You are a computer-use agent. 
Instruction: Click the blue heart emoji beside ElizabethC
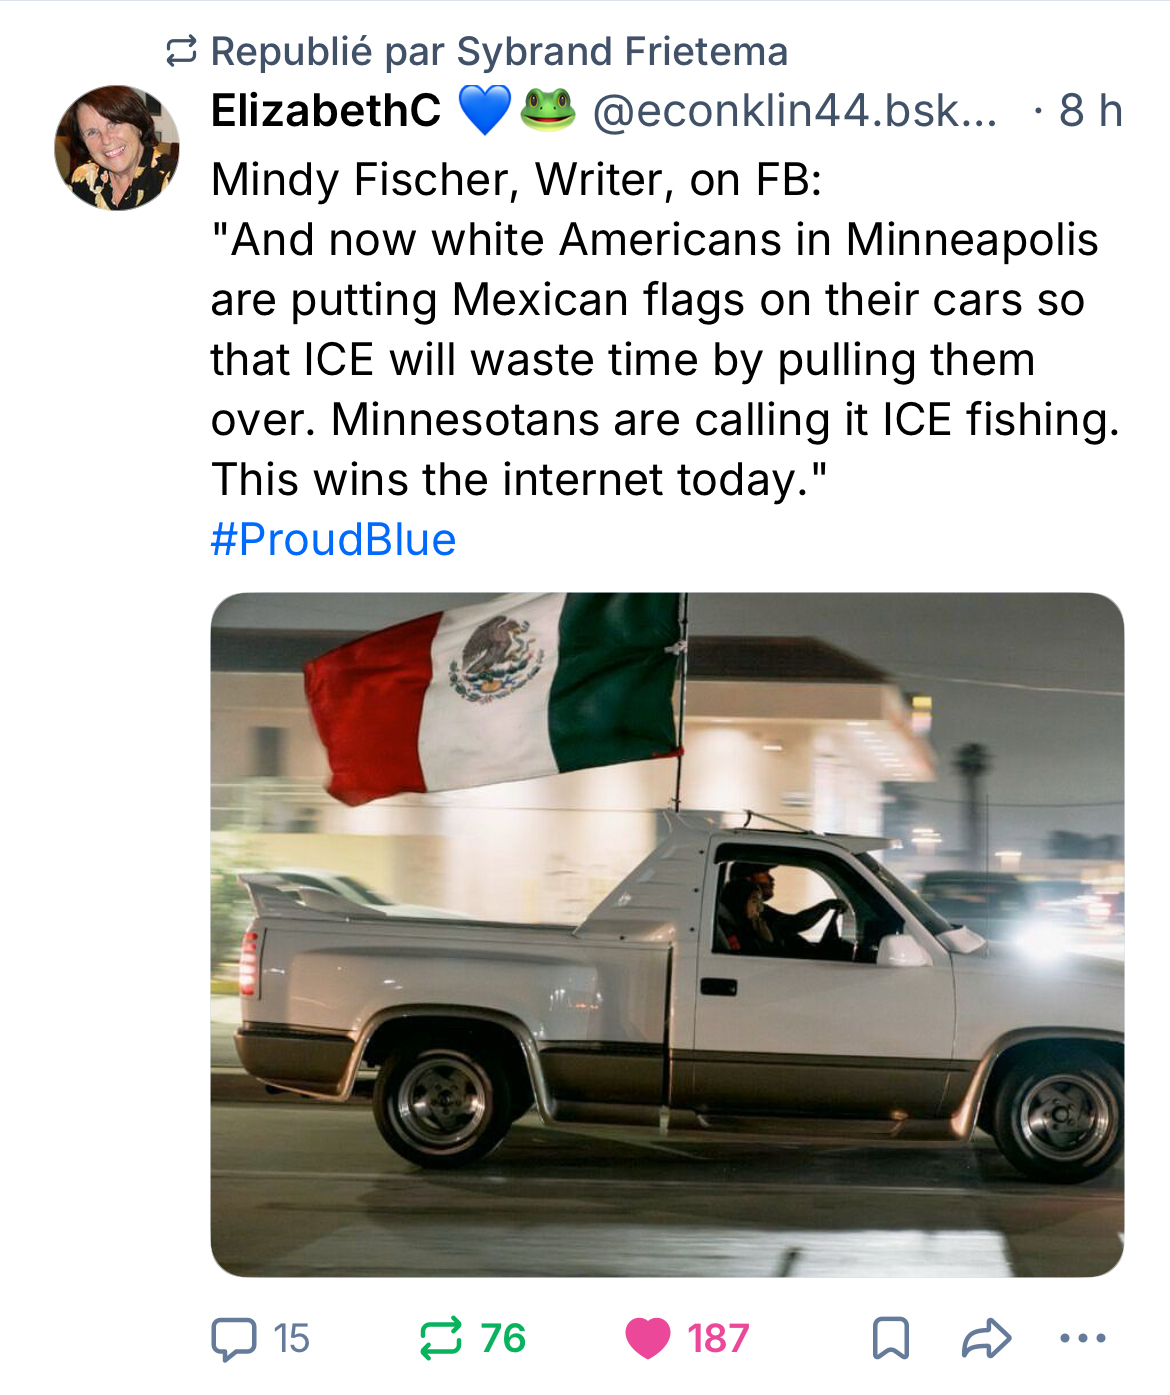pos(484,110)
